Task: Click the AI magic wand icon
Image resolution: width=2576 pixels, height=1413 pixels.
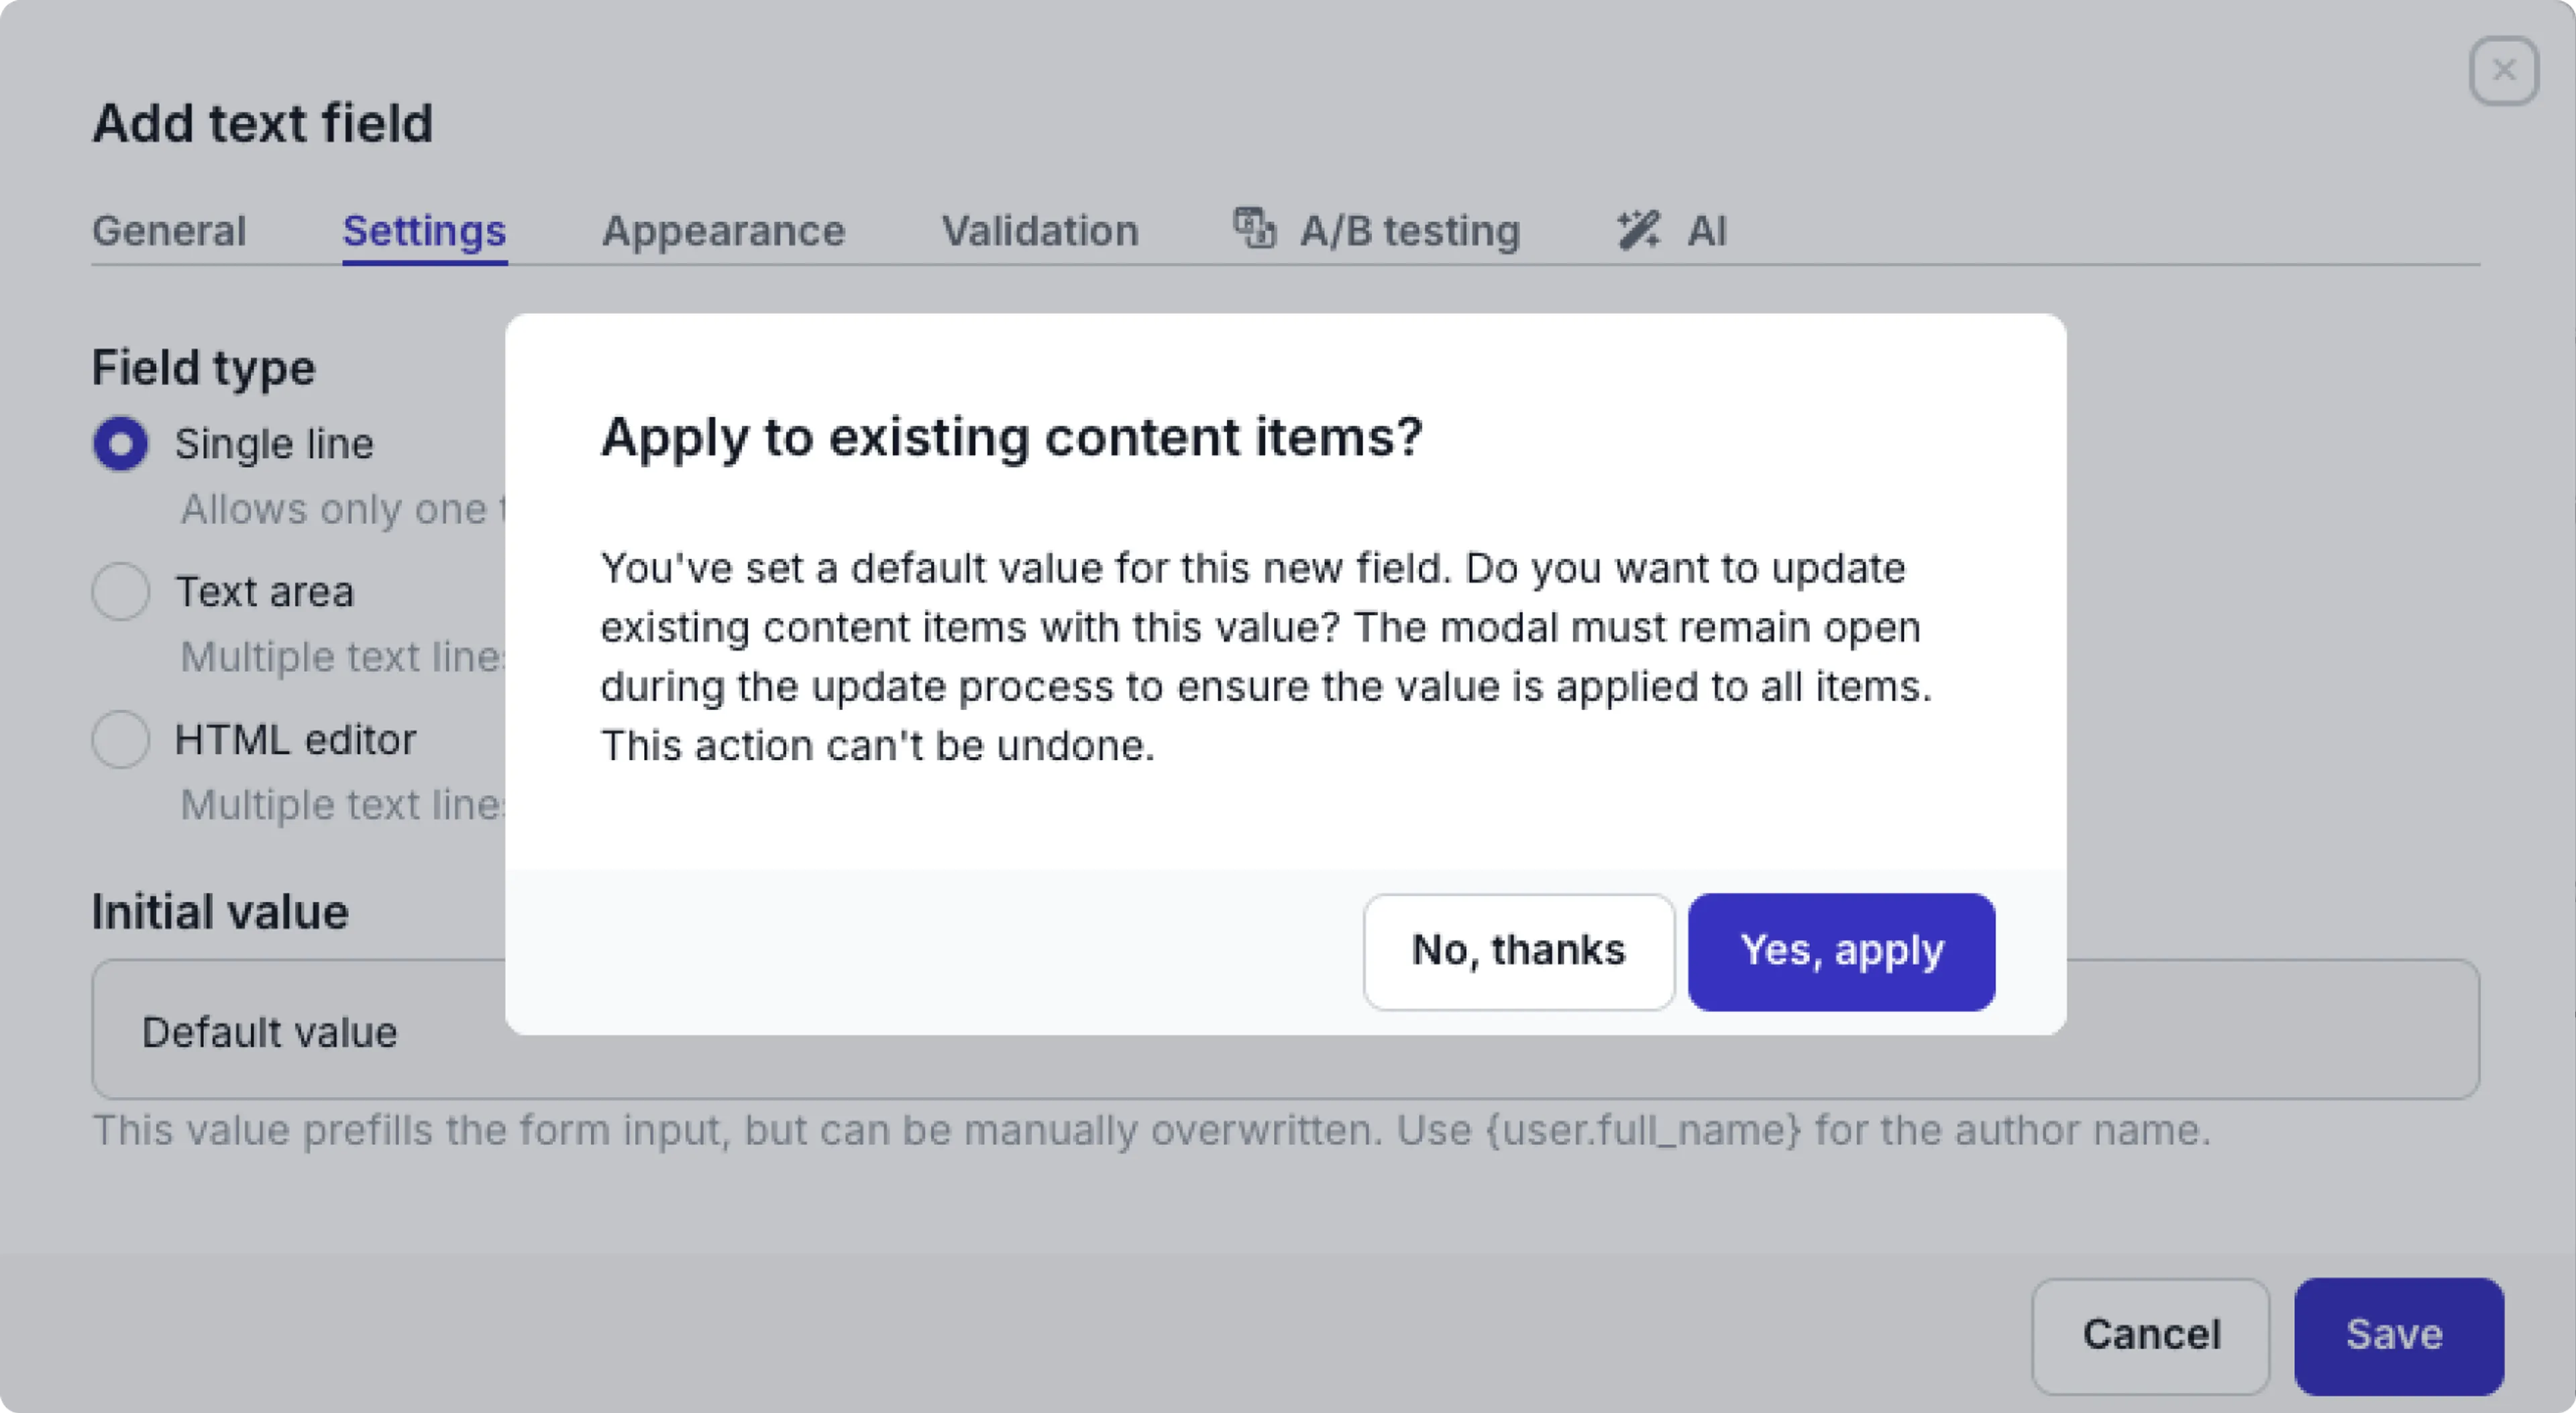Action: point(1638,230)
